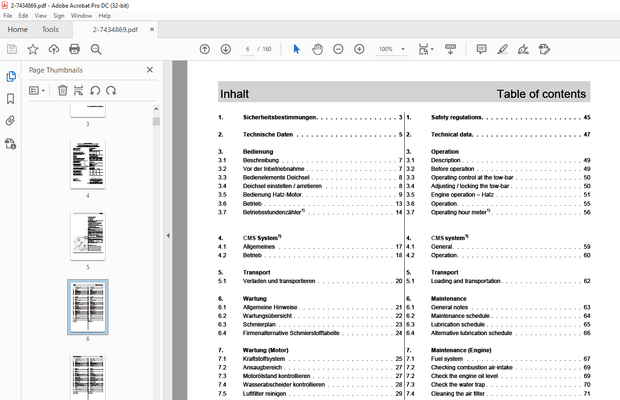The image size is (620, 400).
Task: Close the Page Thumbnails panel
Action: tap(150, 70)
